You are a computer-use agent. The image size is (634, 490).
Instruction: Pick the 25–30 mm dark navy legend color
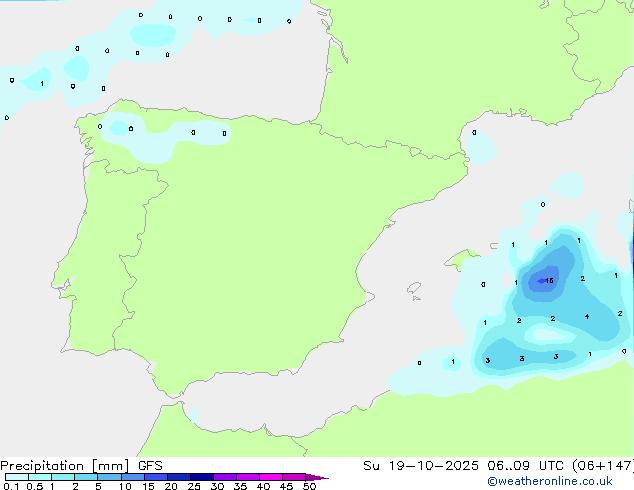(x=202, y=477)
